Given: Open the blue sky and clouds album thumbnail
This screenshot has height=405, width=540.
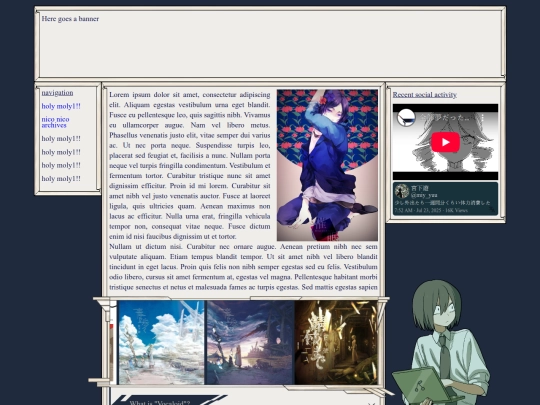Looking at the screenshot, I should (x=161, y=342).
